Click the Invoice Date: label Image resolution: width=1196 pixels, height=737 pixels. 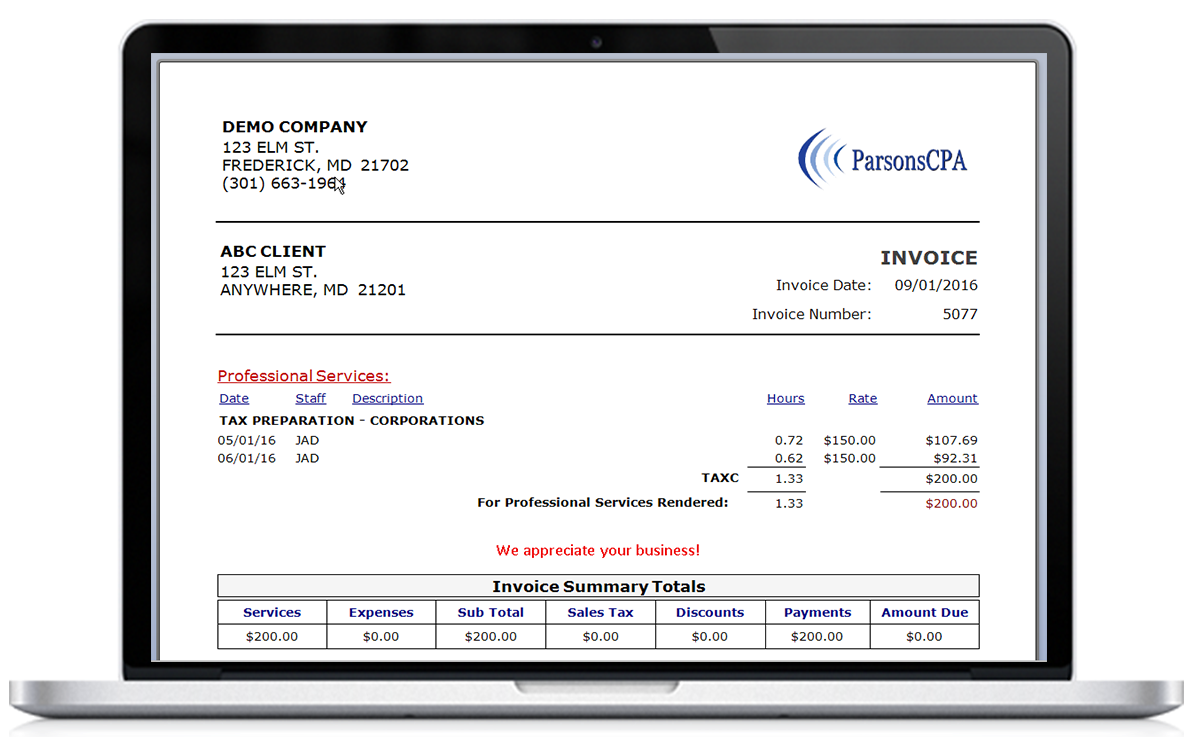823,285
